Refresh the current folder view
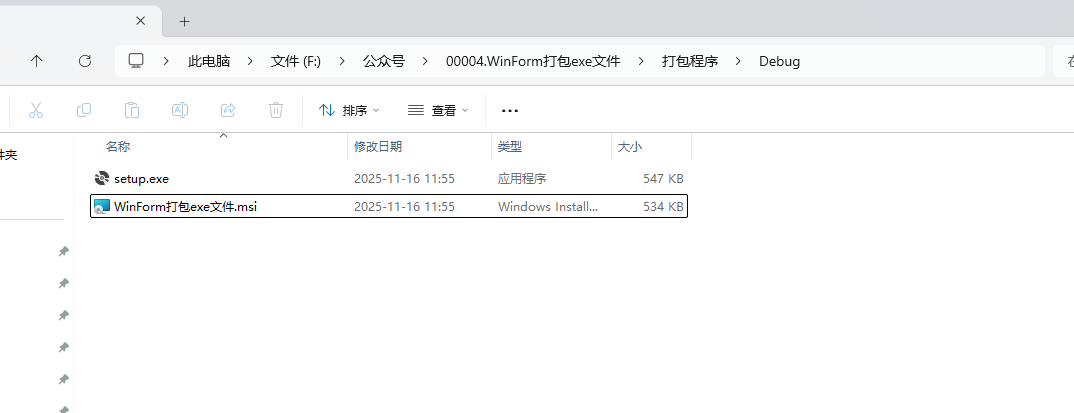The image size is (1074, 413). coord(85,61)
